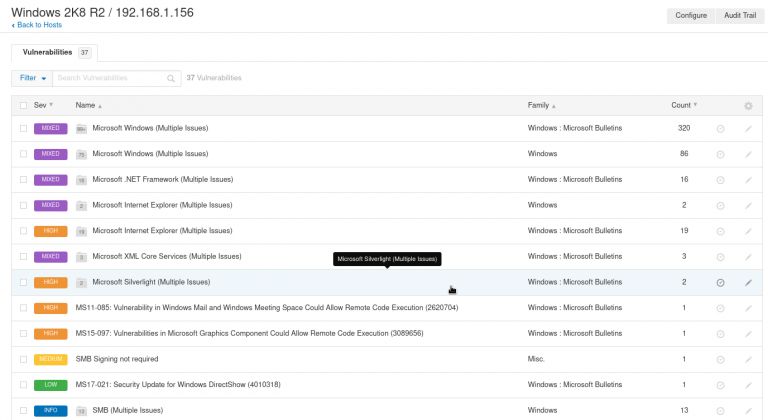Click circle check icon in XML Core Services row

click(720, 257)
